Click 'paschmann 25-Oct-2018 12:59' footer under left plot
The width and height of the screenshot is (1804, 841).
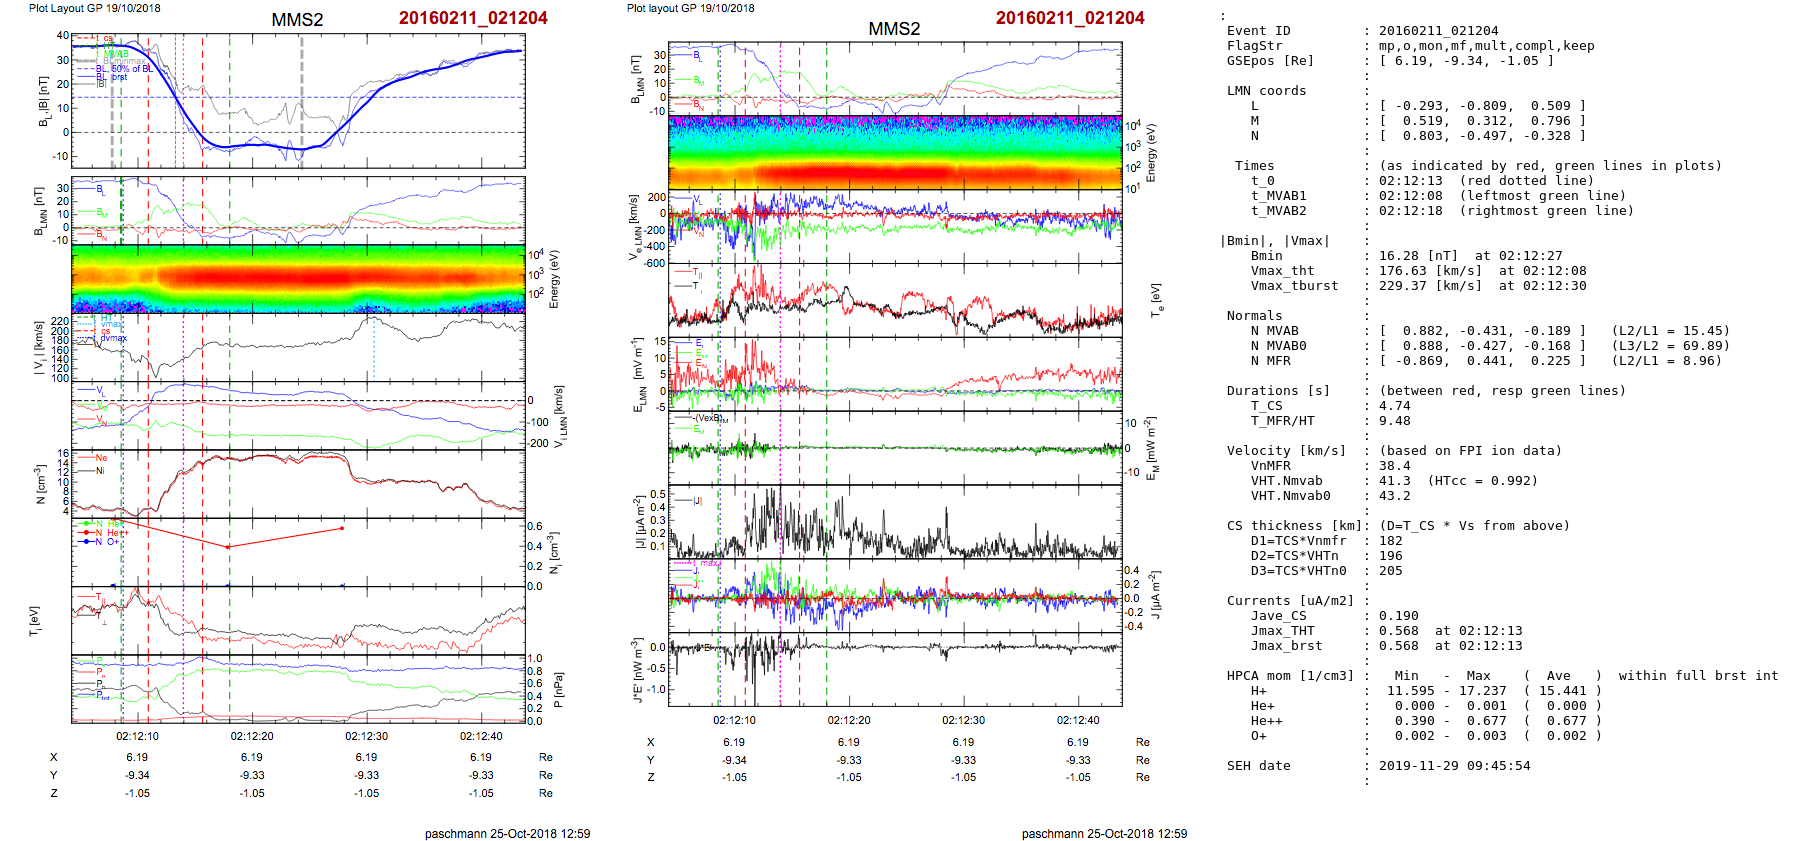(x=507, y=834)
